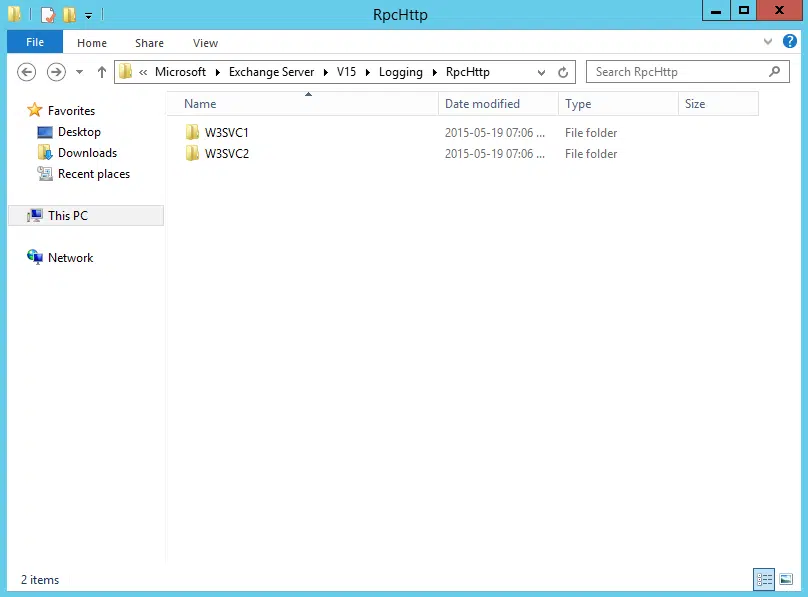This screenshot has width=808, height=597.
Task: Open the recent locations dropdown arrow
Action: point(79,72)
